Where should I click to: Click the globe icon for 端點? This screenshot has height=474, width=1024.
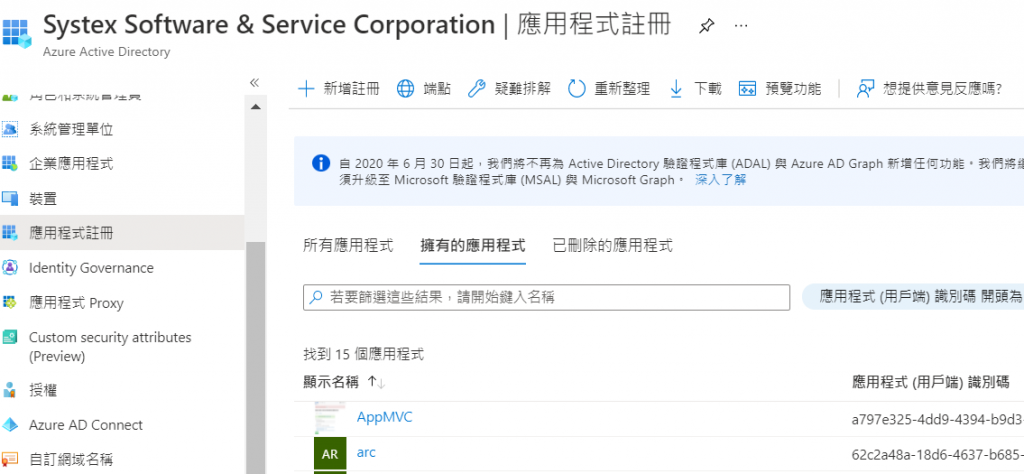406,89
